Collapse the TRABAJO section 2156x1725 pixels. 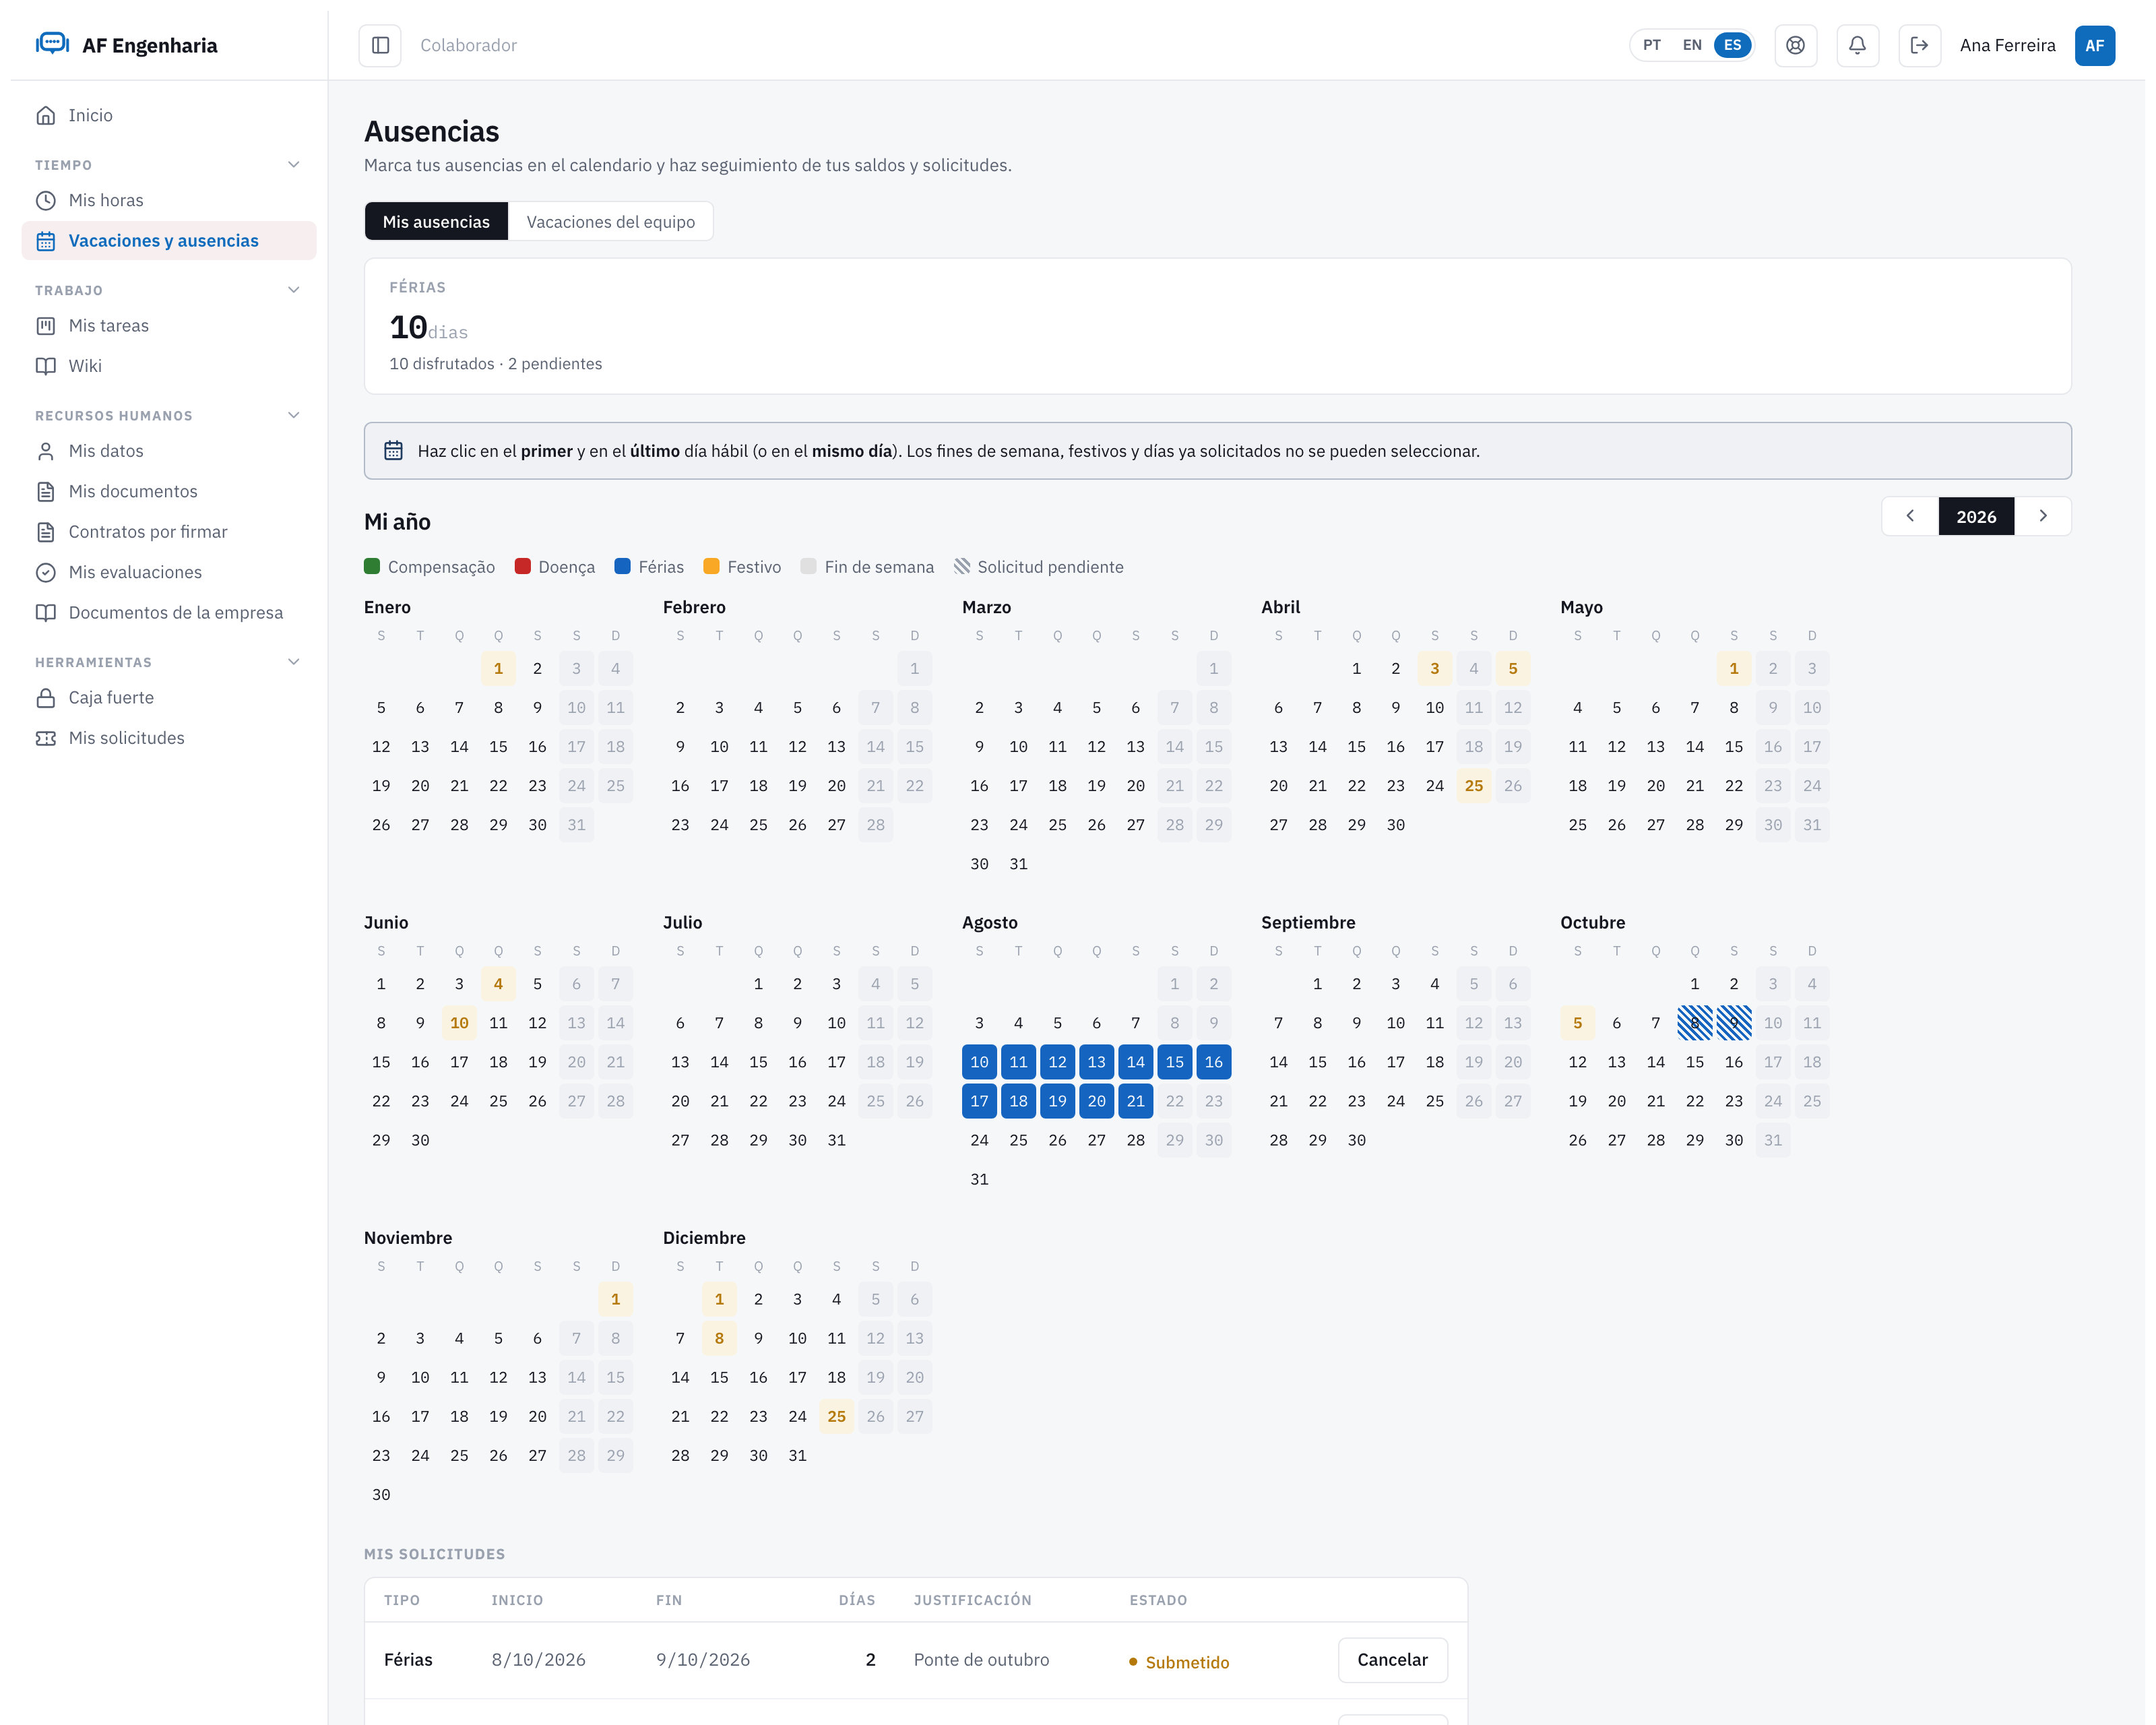pos(294,290)
